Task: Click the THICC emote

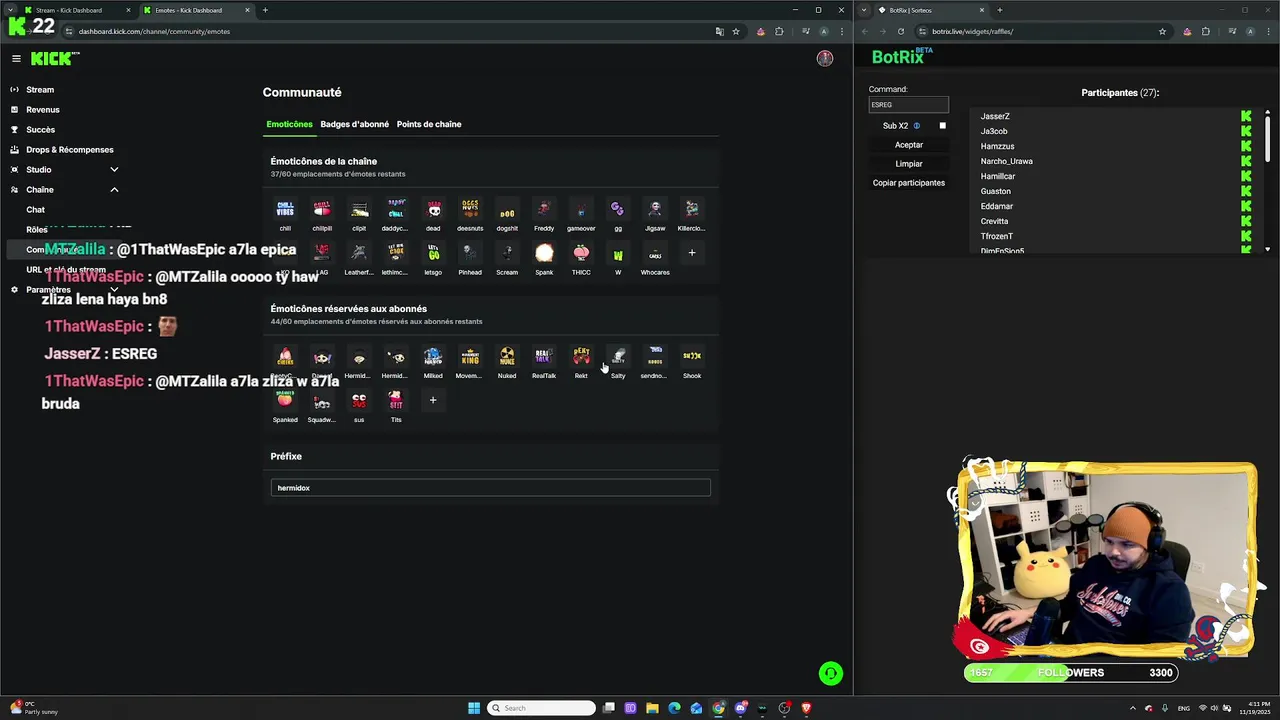Action: (x=581, y=253)
